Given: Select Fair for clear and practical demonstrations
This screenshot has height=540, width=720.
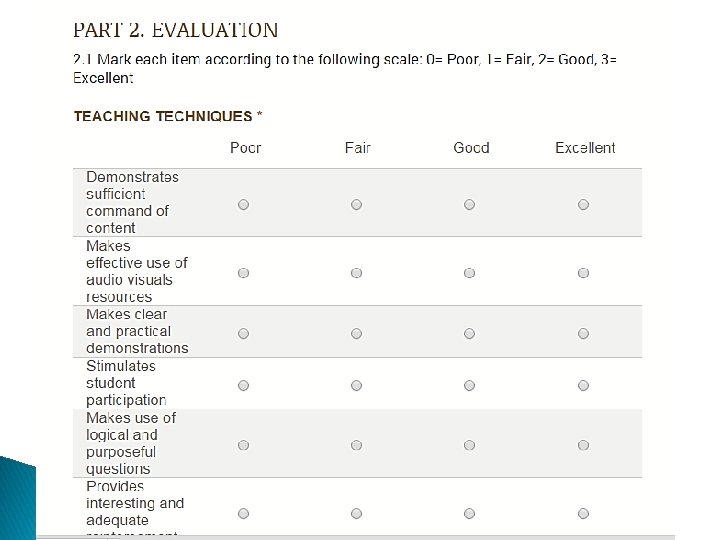Looking at the screenshot, I should tap(356, 332).
